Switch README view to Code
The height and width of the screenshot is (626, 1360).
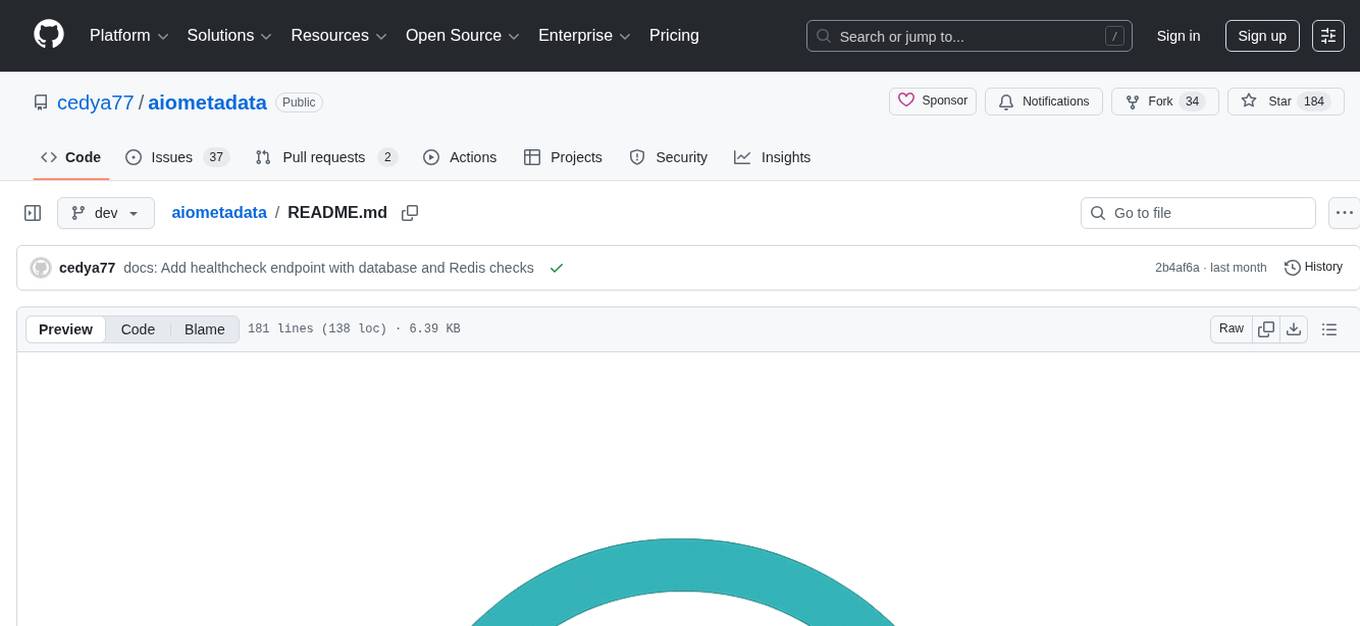137,329
